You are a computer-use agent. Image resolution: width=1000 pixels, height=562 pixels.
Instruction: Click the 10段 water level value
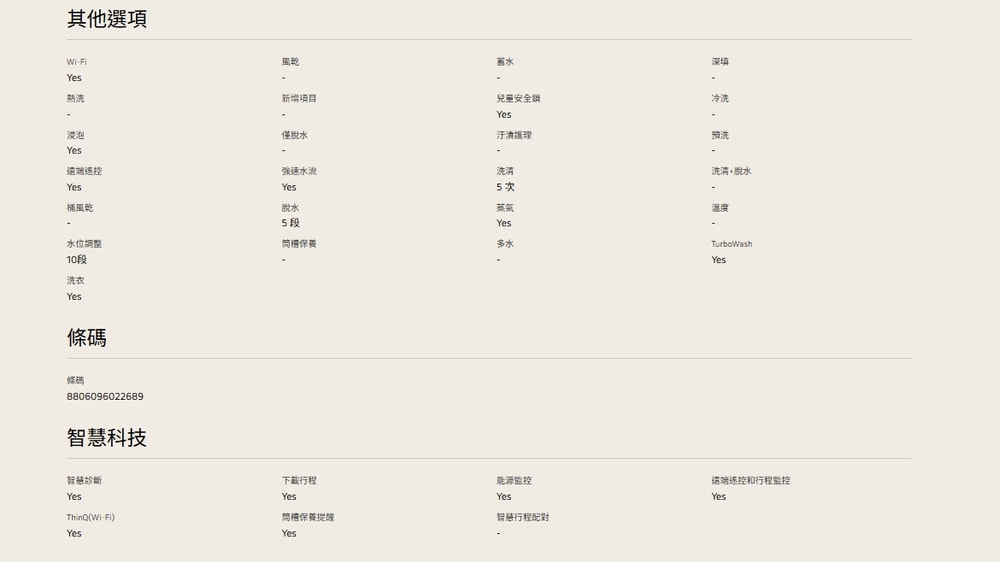[x=77, y=260]
